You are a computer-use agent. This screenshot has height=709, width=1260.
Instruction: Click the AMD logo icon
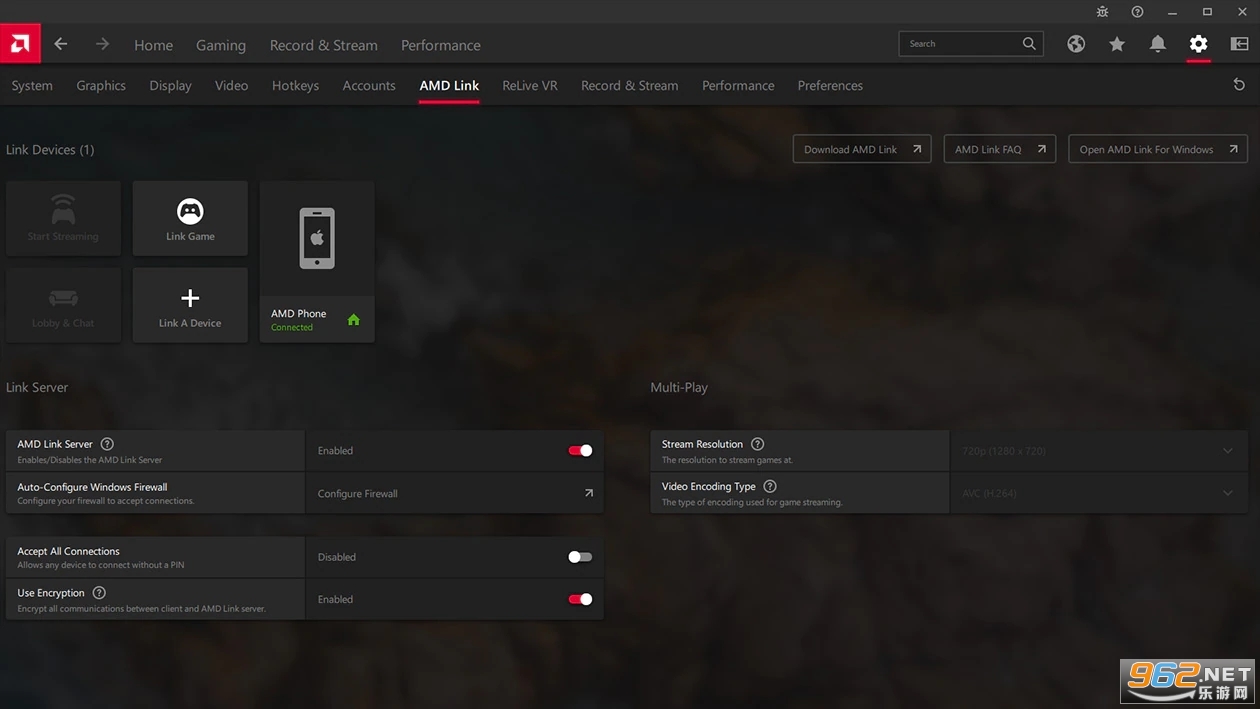pyautogui.click(x=20, y=44)
